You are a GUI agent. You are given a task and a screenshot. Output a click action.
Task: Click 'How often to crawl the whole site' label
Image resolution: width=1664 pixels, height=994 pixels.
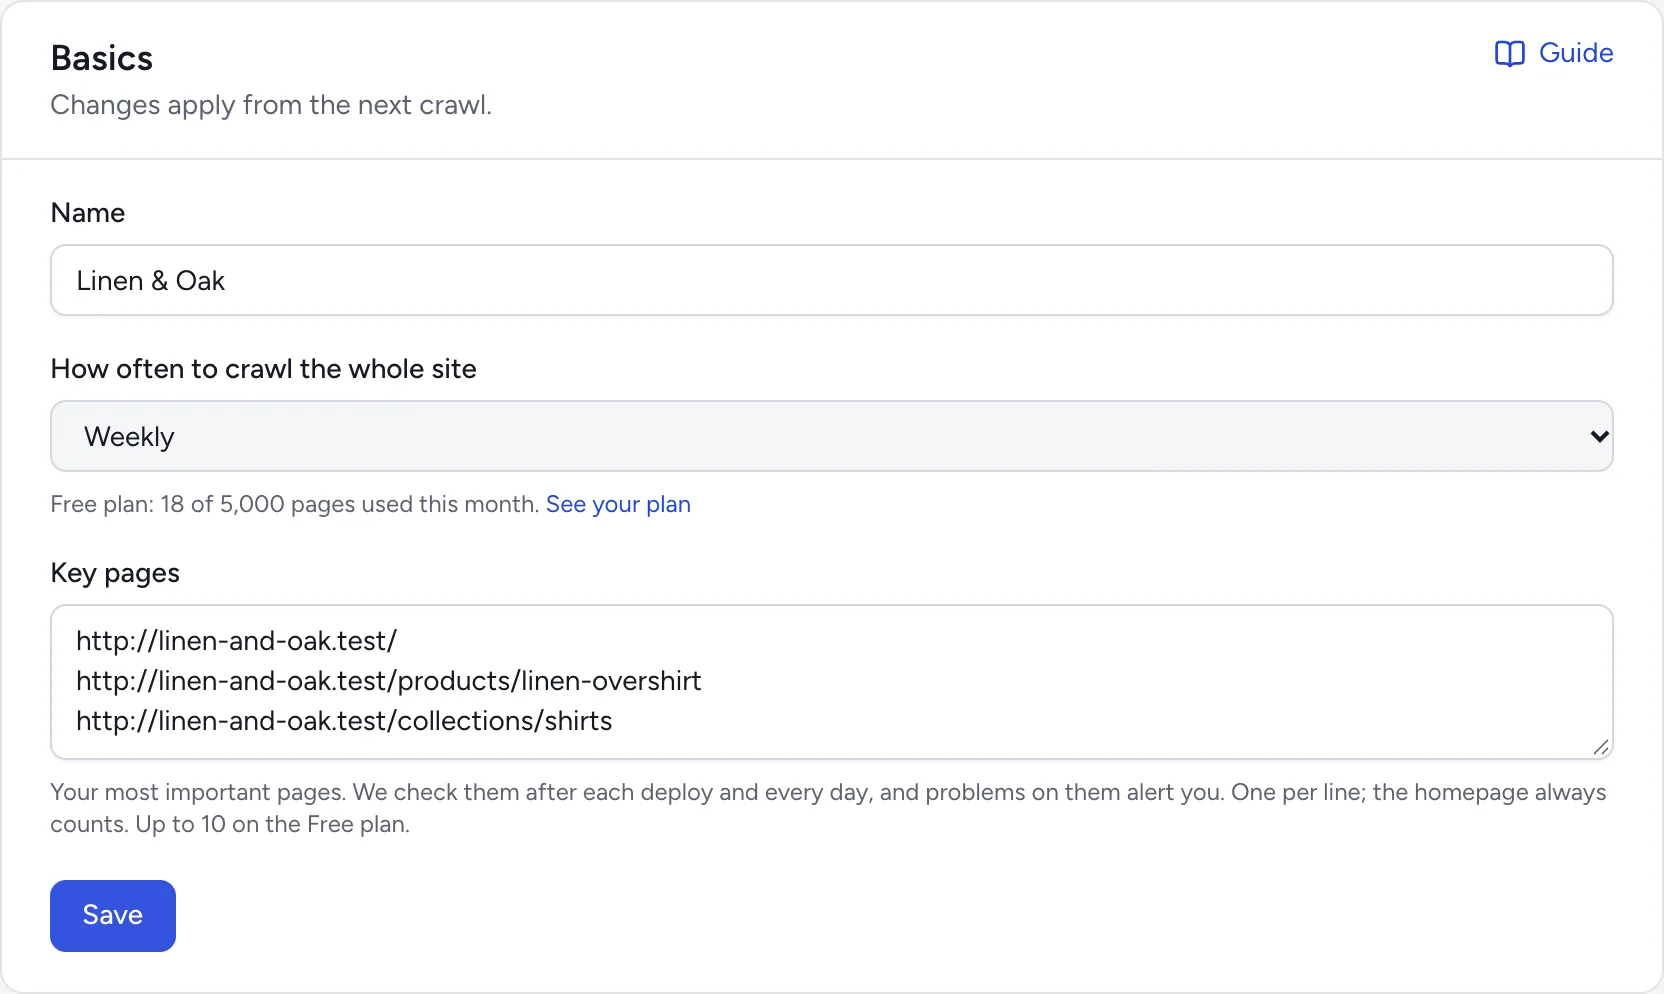[x=264, y=369]
